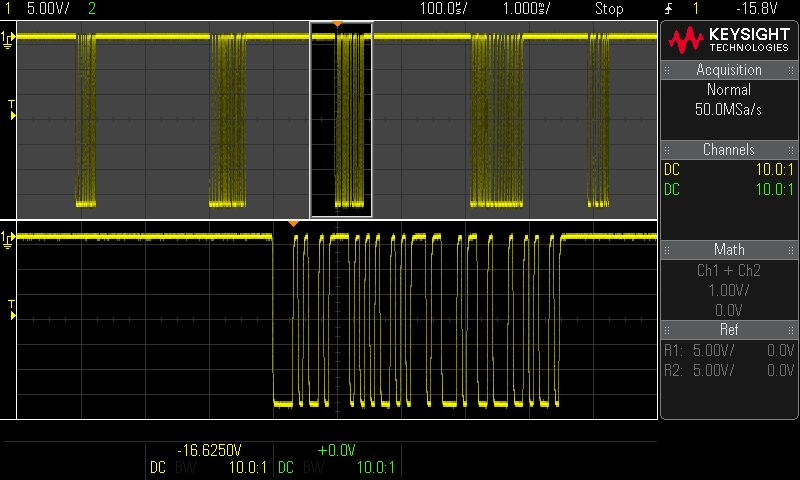Expand the Channels panel header
Screen dimensions: 800x480
click(729, 150)
